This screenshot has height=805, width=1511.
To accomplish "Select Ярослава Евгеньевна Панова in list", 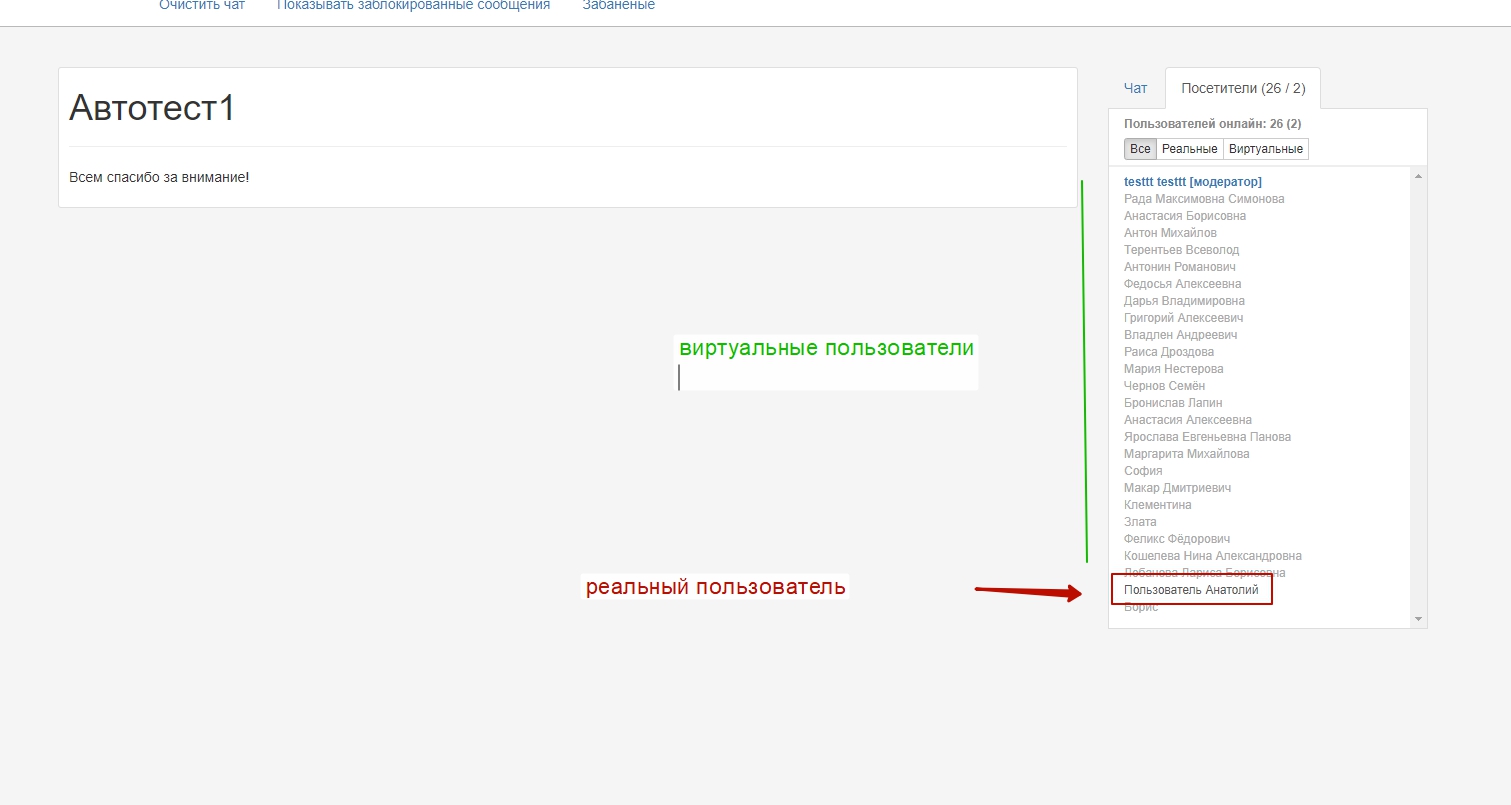I will tap(1206, 437).
